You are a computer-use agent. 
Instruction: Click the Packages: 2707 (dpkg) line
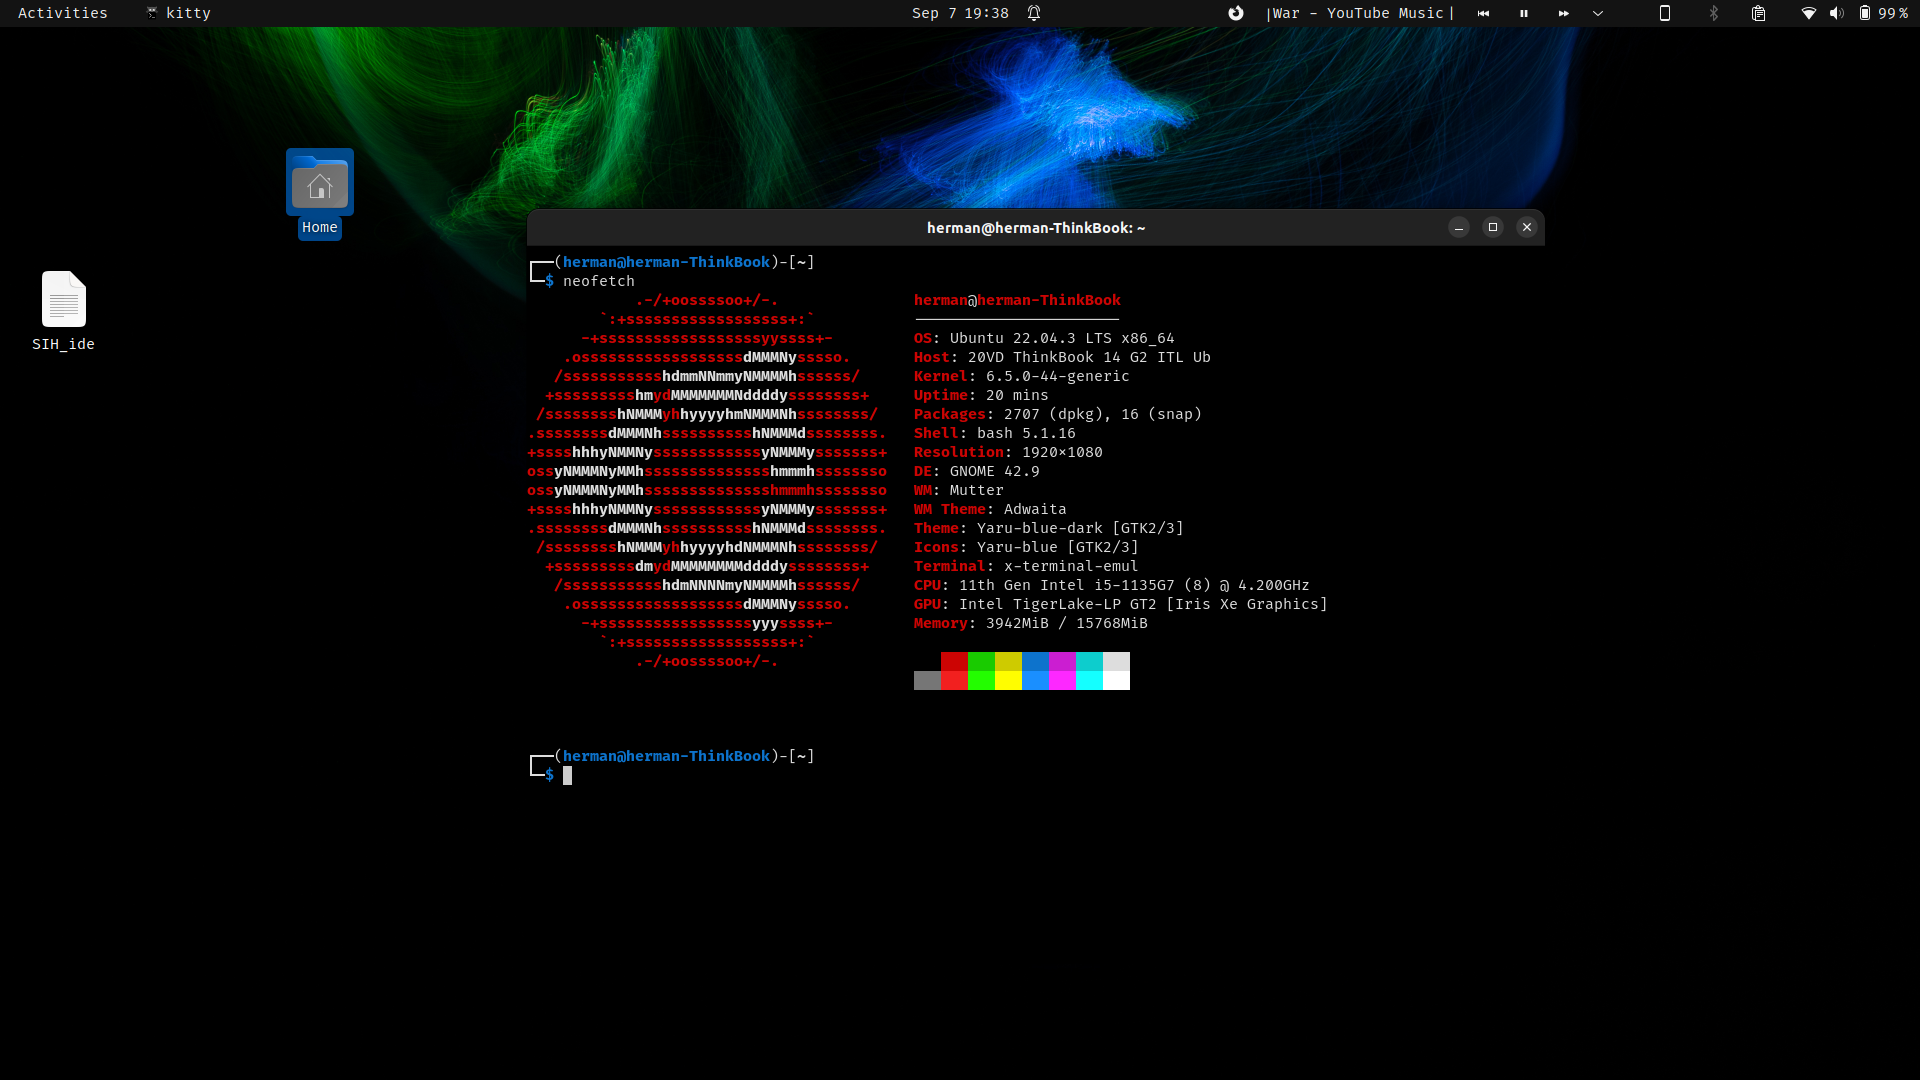[1058, 414]
